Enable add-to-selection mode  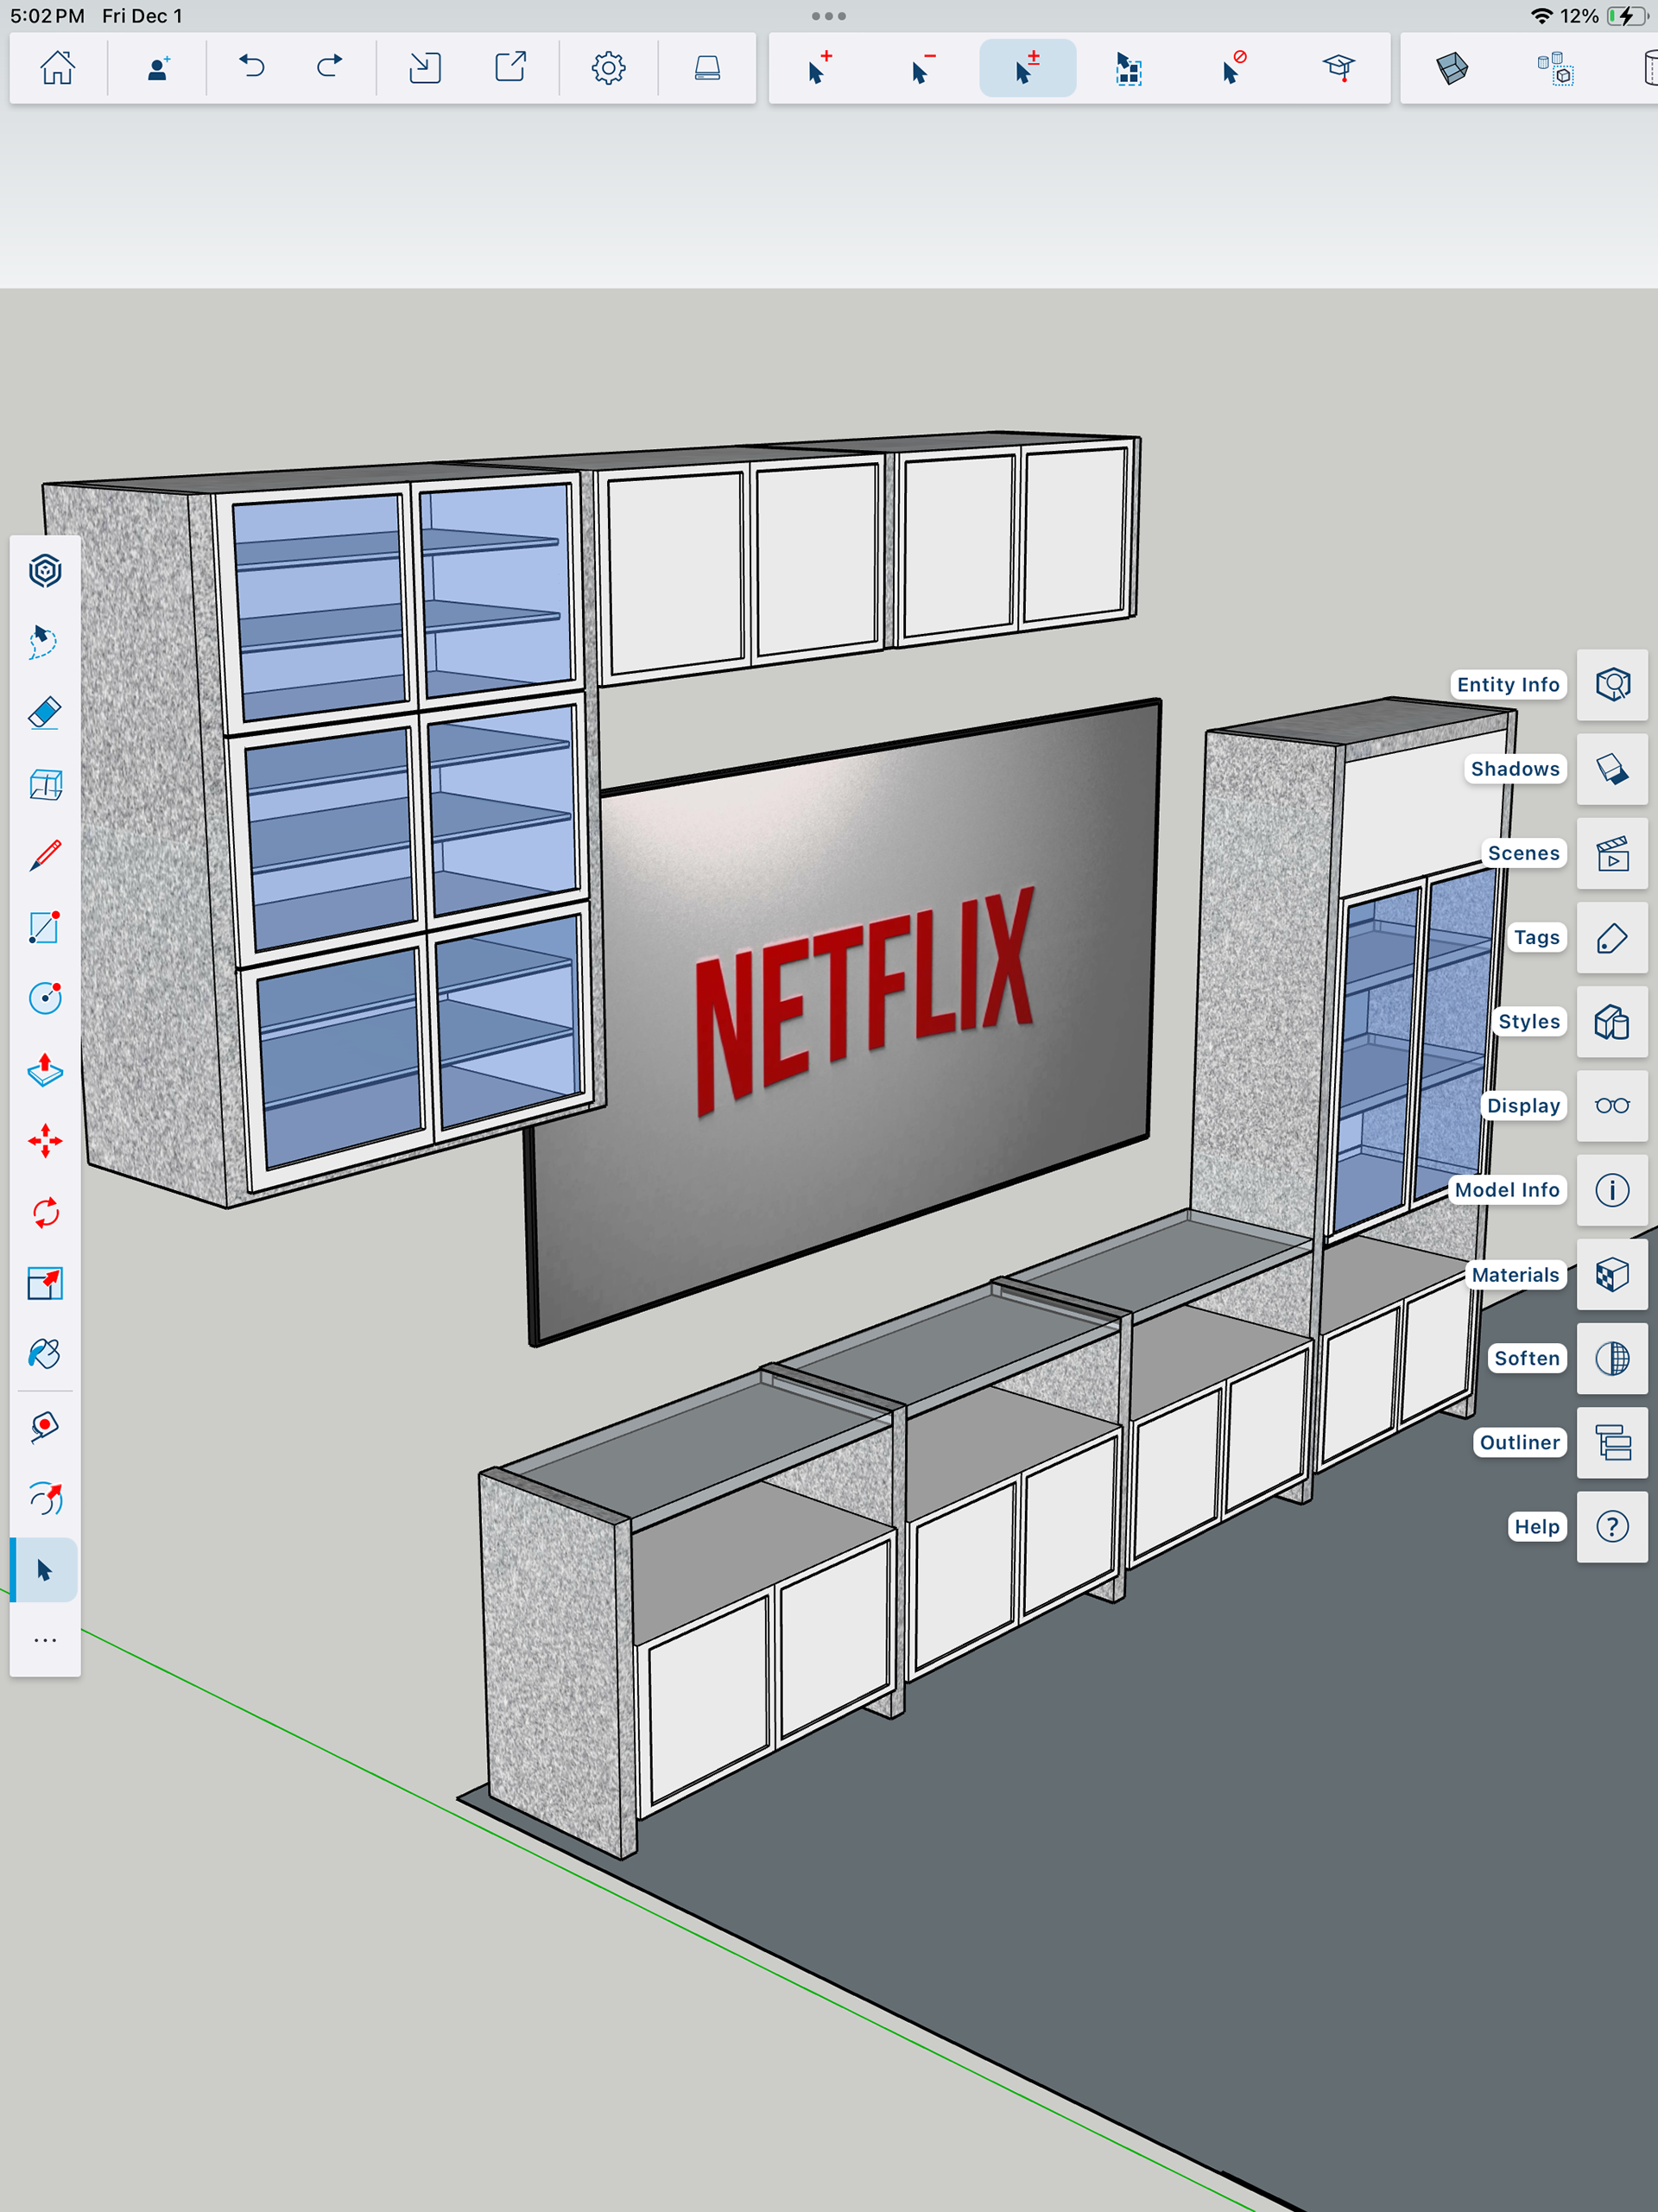point(819,68)
